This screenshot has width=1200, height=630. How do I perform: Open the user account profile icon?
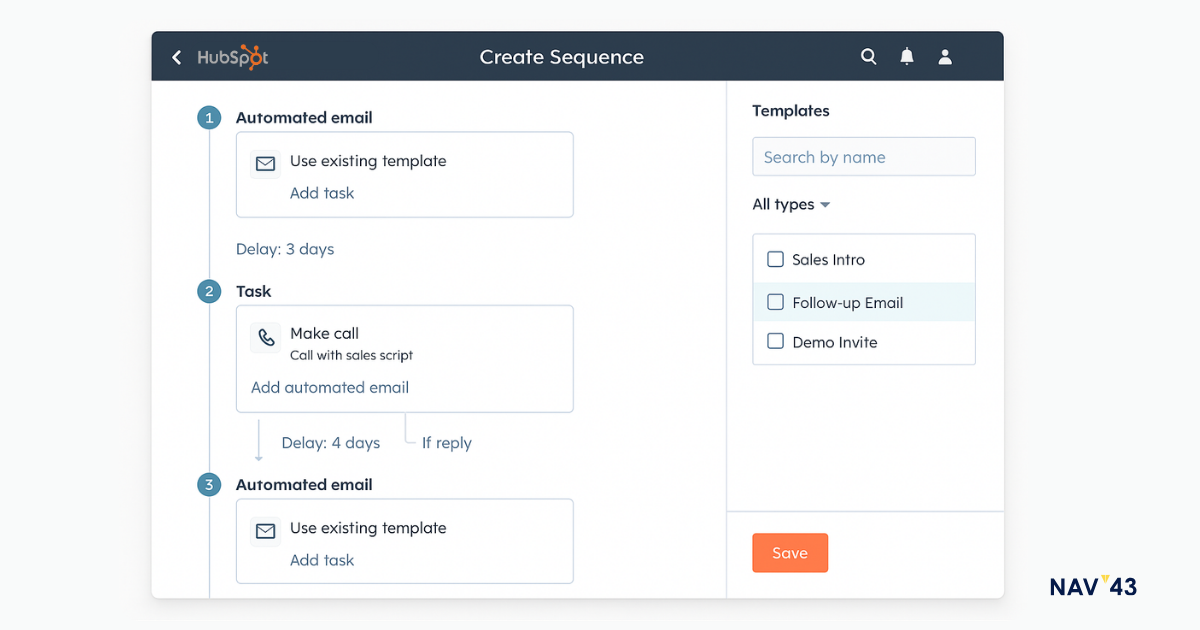point(945,57)
